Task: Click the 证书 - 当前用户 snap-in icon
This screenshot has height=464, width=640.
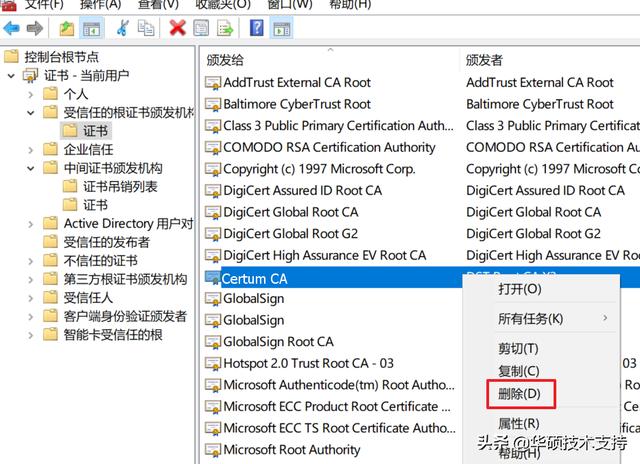Action: pos(31,75)
